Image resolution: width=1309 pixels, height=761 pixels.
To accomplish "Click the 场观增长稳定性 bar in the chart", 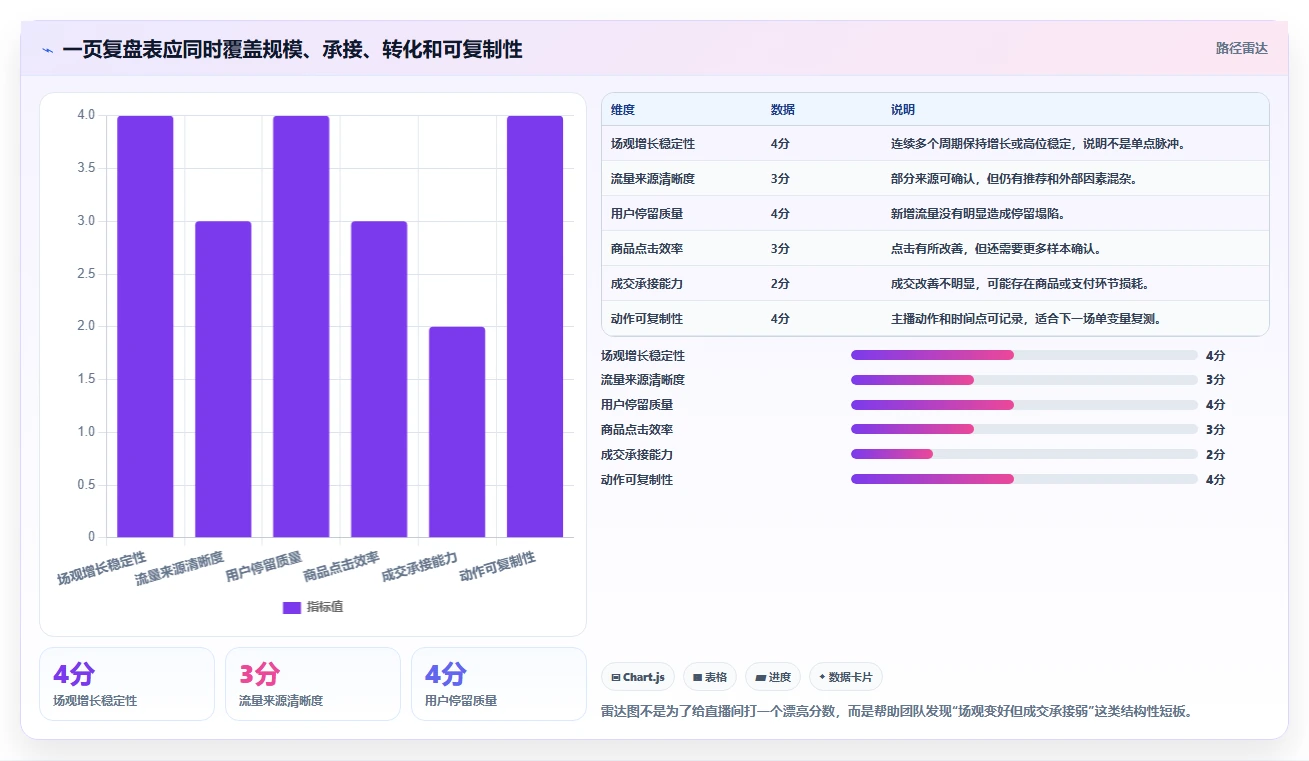I will pyautogui.click(x=145, y=326).
